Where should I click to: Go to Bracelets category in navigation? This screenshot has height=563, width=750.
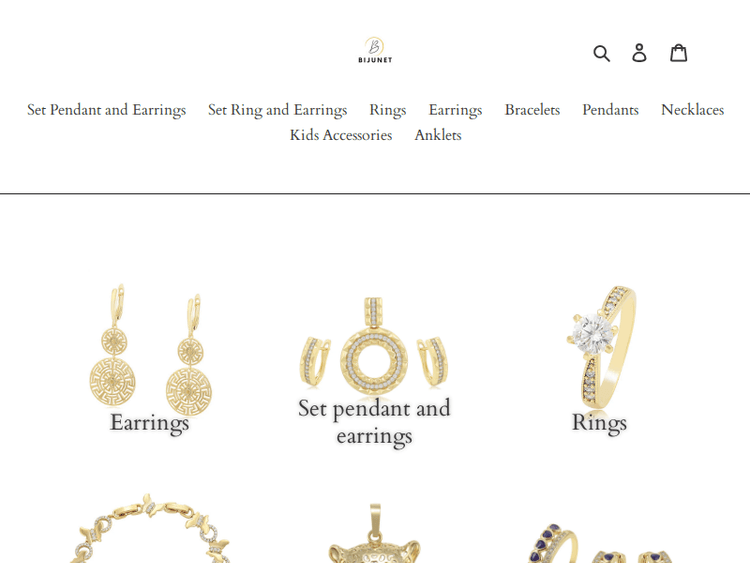[x=532, y=110]
